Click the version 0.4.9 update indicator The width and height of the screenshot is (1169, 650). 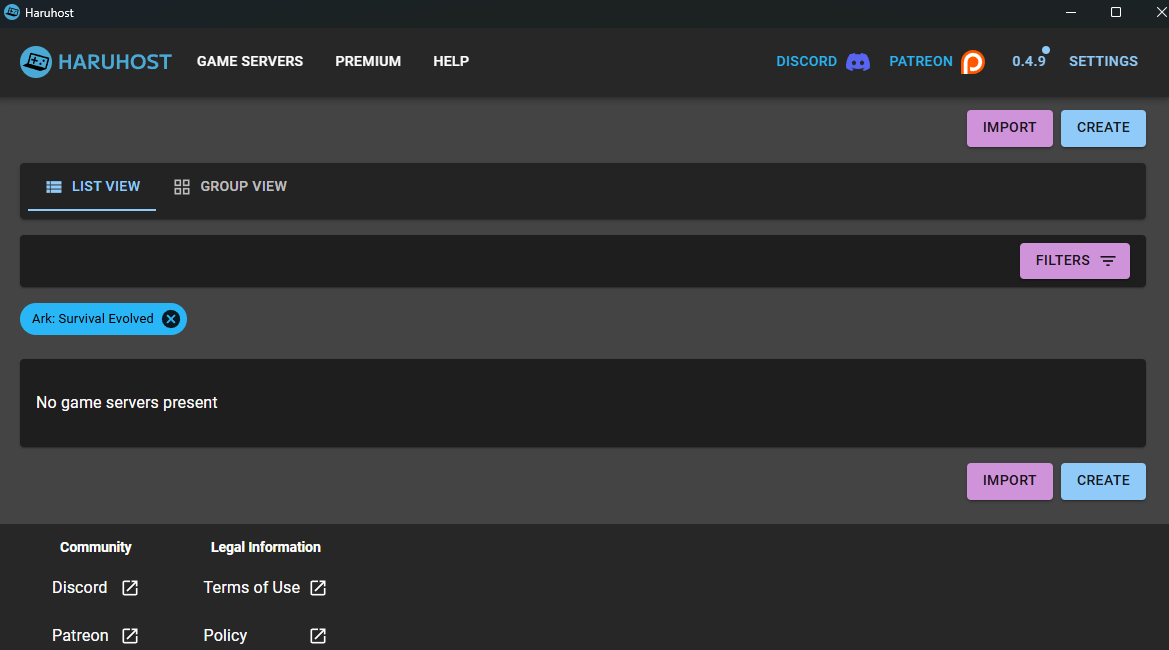click(x=1030, y=60)
